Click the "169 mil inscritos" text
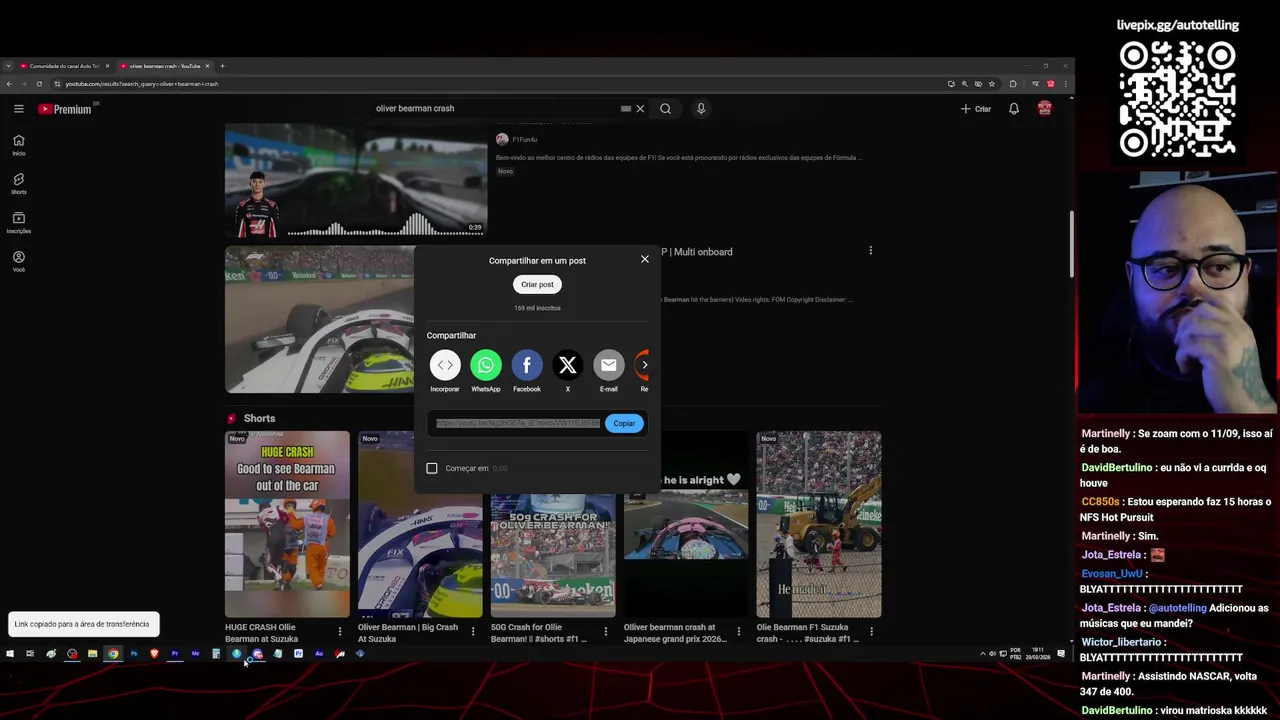The width and height of the screenshot is (1280, 720). 537,308
